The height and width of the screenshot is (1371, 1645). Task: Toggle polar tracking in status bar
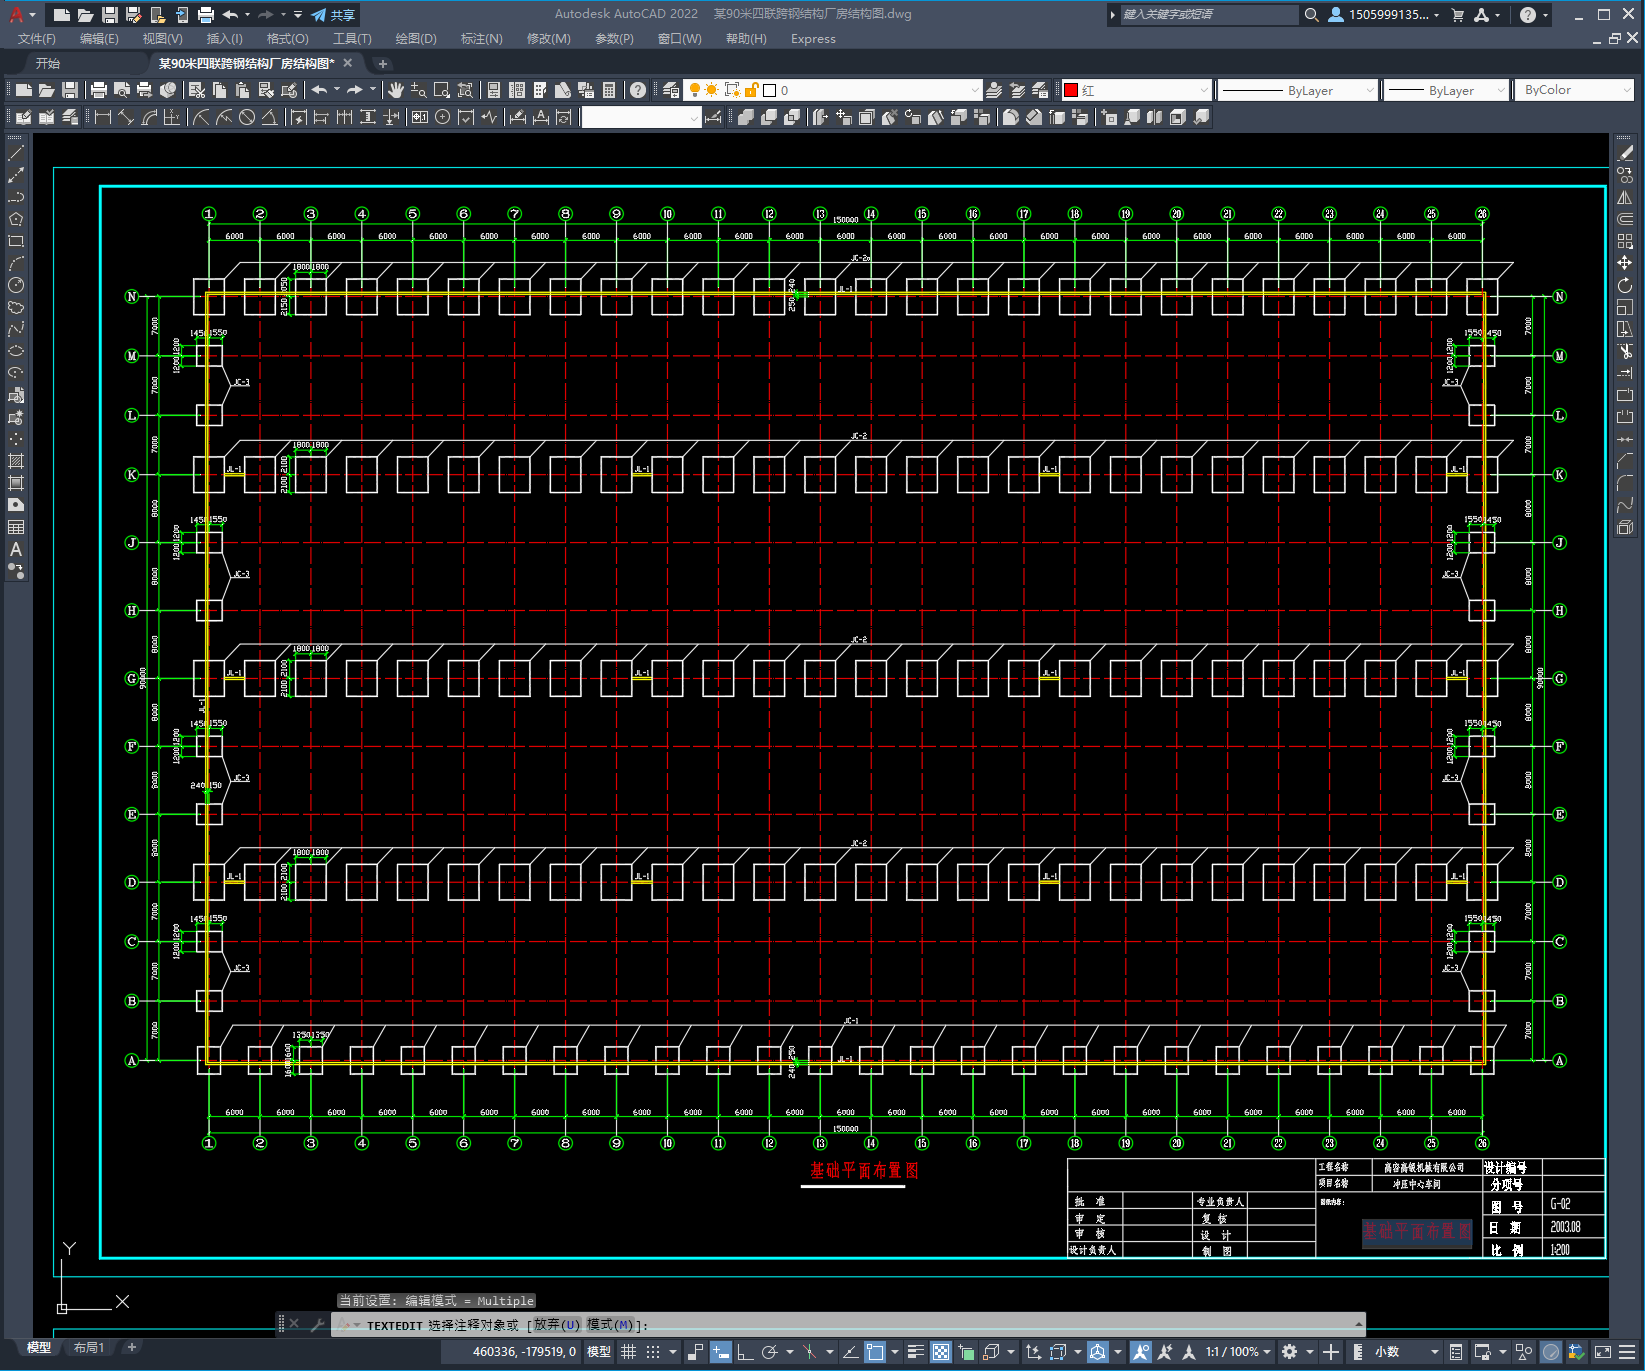tap(769, 1352)
